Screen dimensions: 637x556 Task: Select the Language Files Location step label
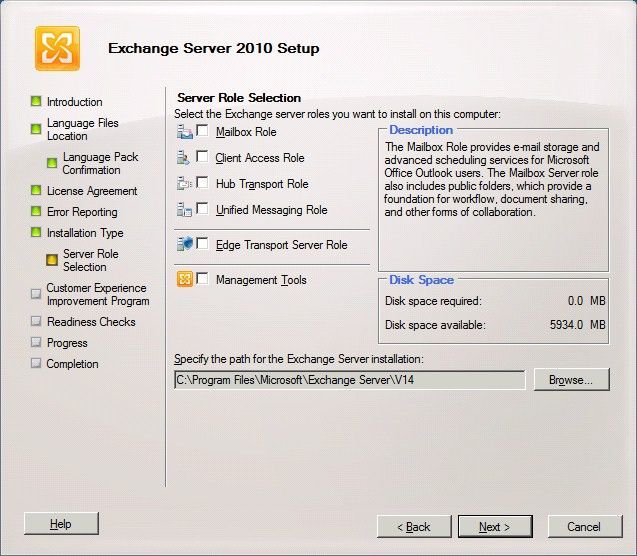83,129
